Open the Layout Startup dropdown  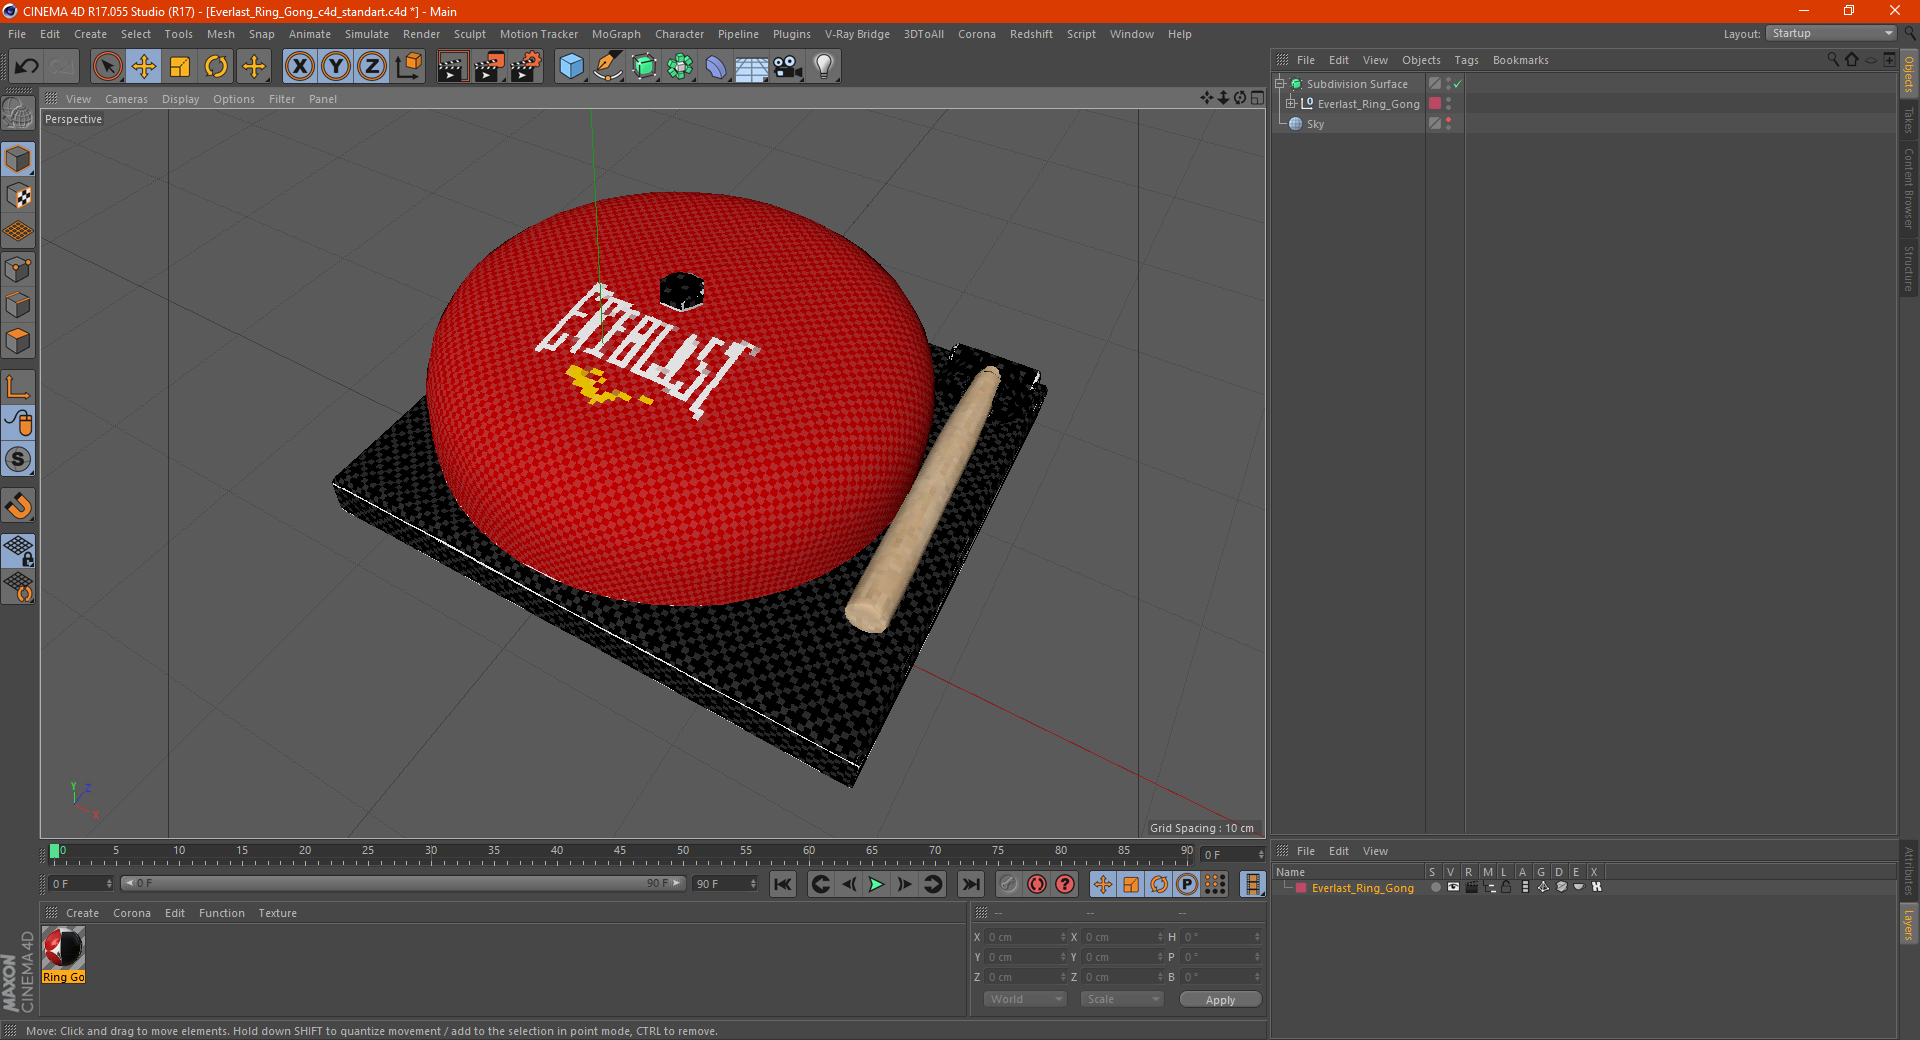coord(1831,33)
